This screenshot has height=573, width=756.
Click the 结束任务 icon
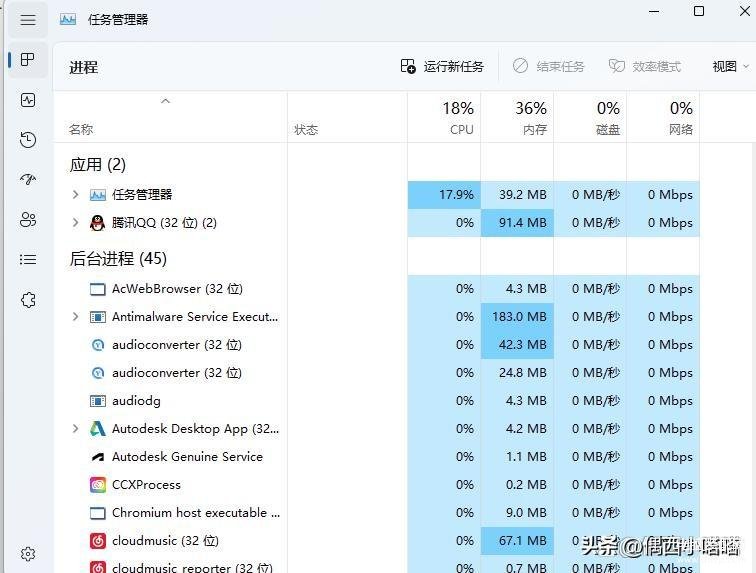click(x=520, y=66)
